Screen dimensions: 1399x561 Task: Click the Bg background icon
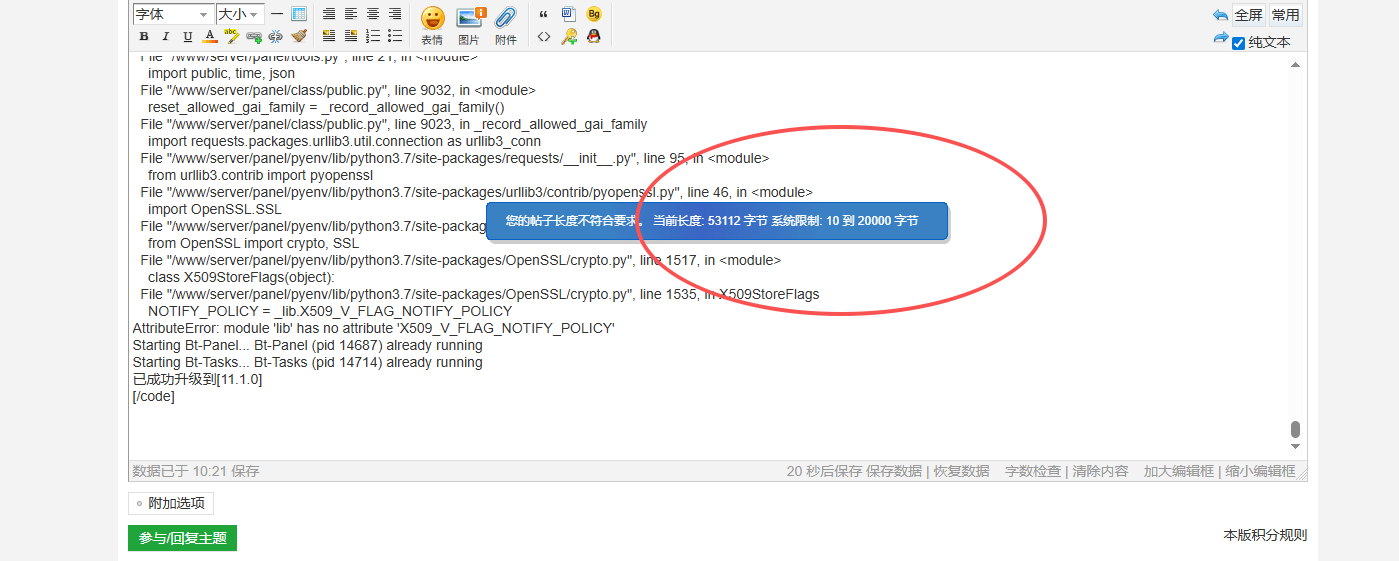594,14
